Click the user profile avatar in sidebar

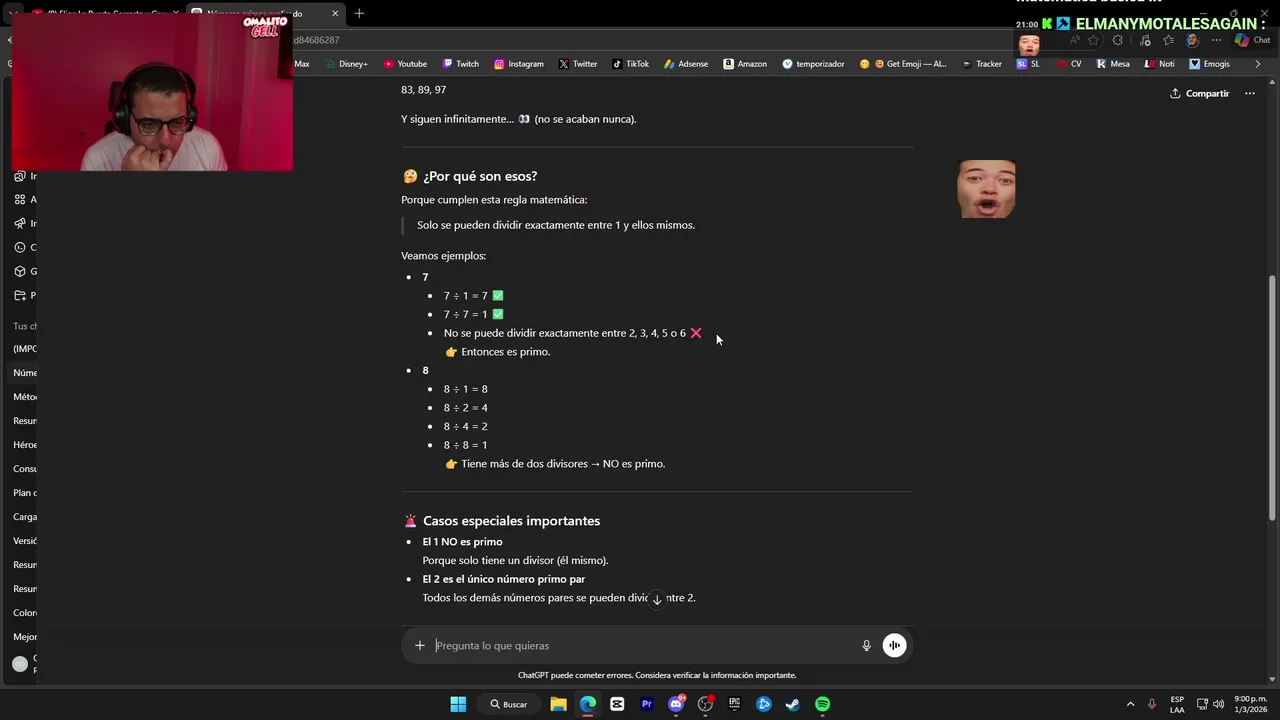point(20,664)
